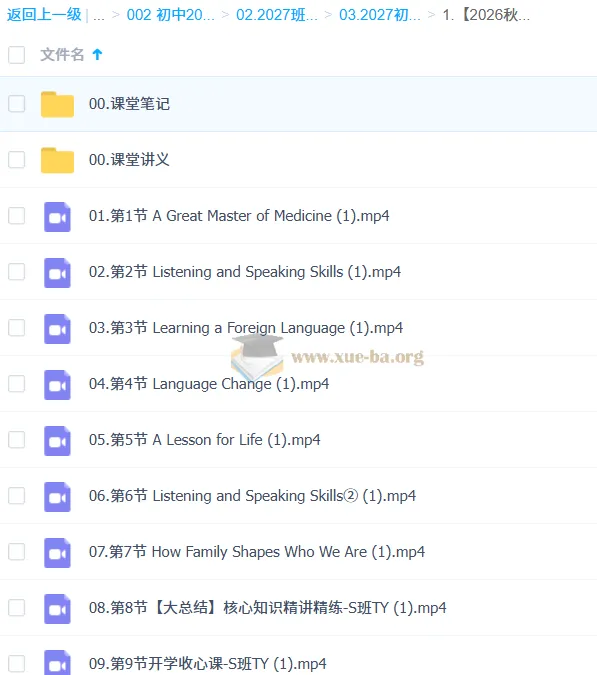This screenshot has width=597, height=675.
Task: Expand the collapsed breadcrumb ellipsis
Action: coord(99,15)
